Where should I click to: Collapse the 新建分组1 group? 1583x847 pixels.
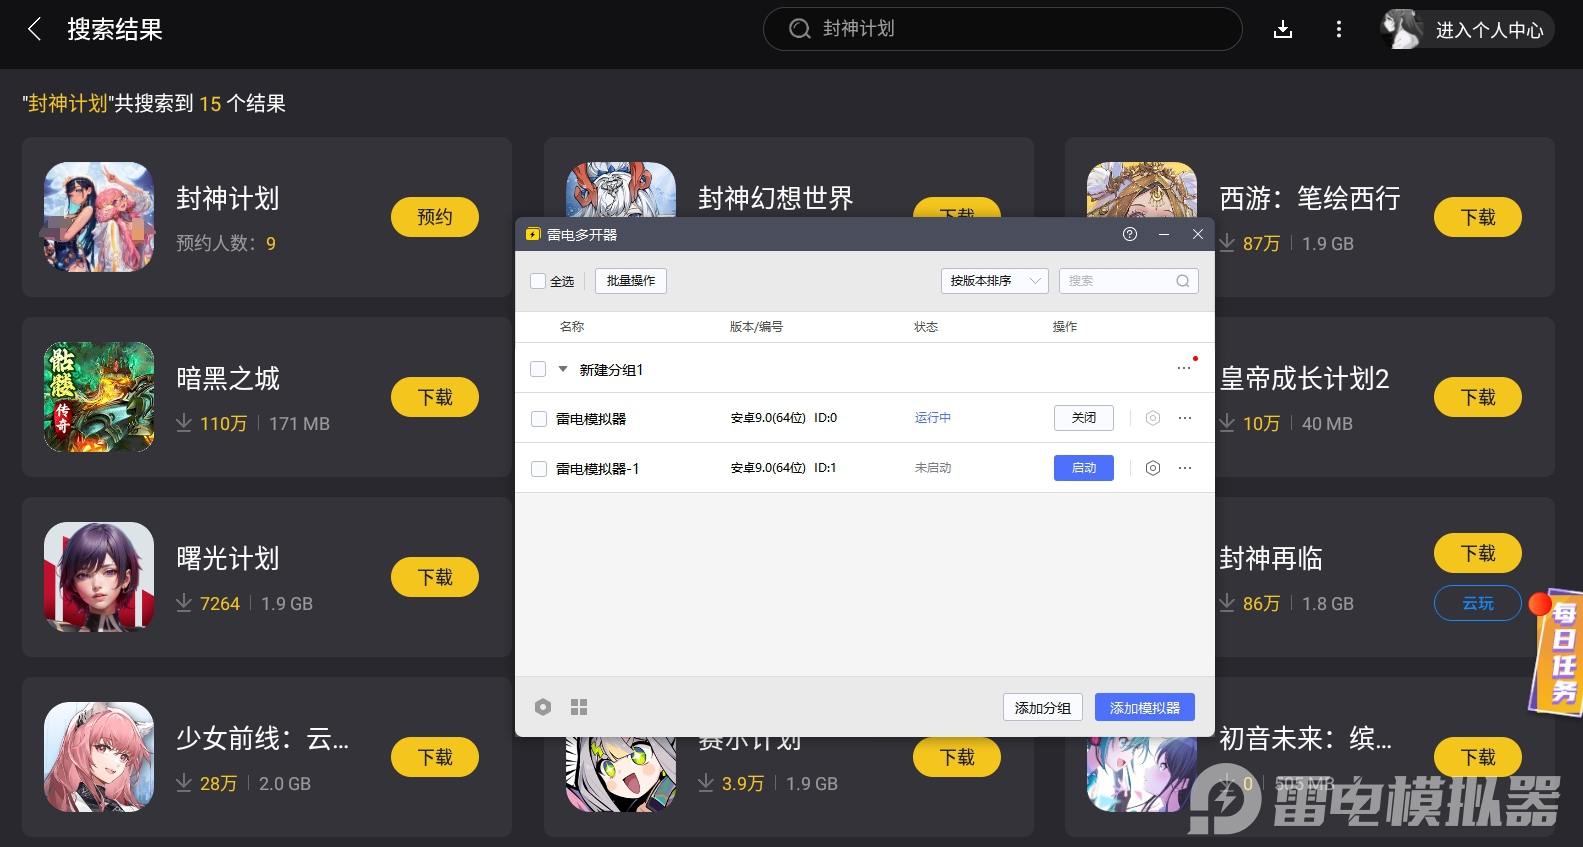click(563, 369)
